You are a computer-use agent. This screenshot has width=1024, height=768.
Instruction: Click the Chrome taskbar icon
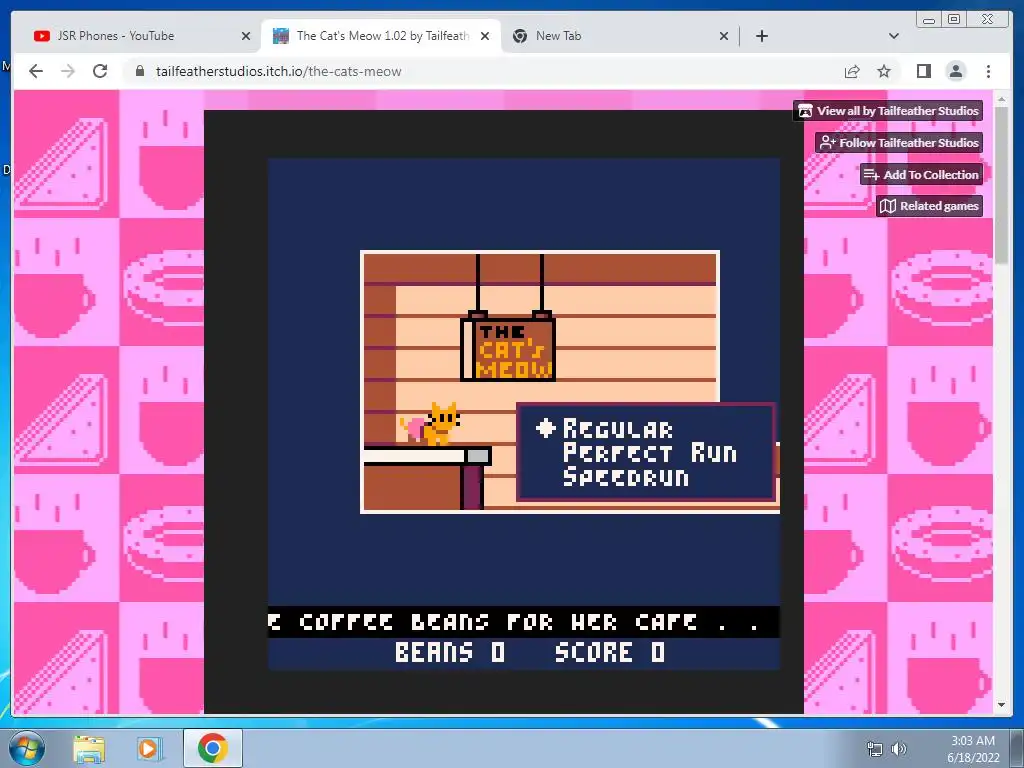click(x=212, y=748)
